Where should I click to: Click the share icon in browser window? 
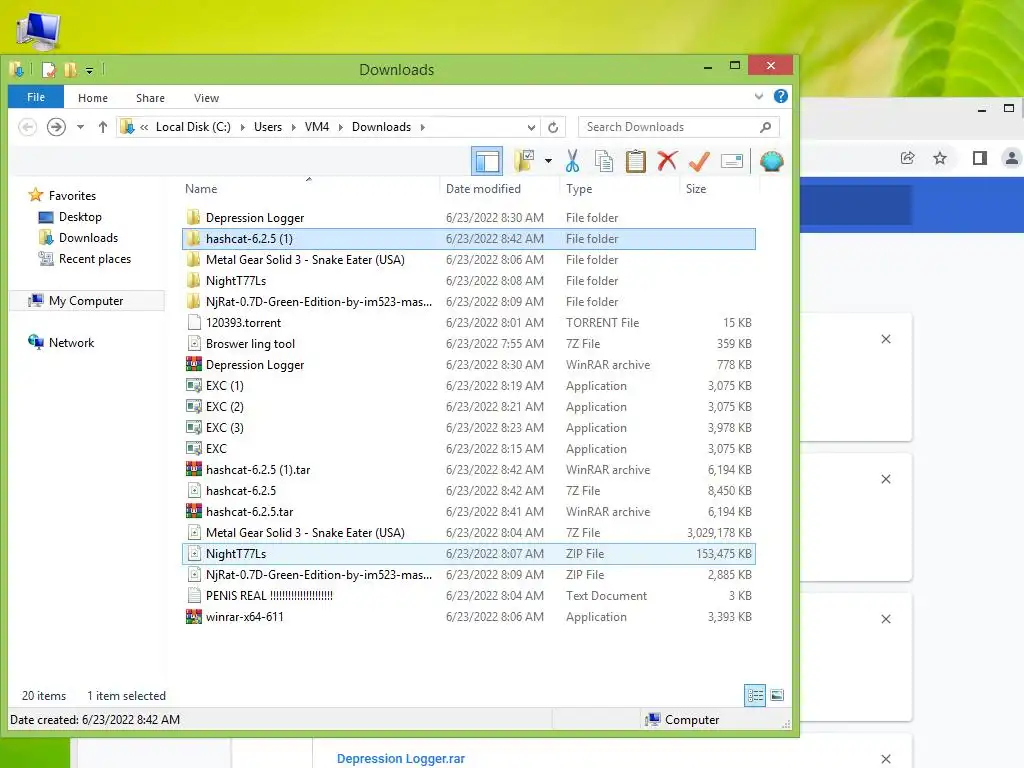pyautogui.click(x=907, y=158)
